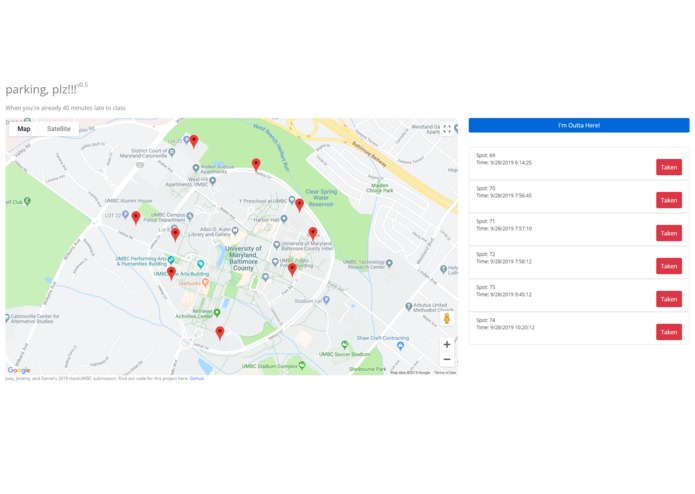Select red parking pin near Lot 20
Screen dimensions: 695x494
tap(194, 141)
